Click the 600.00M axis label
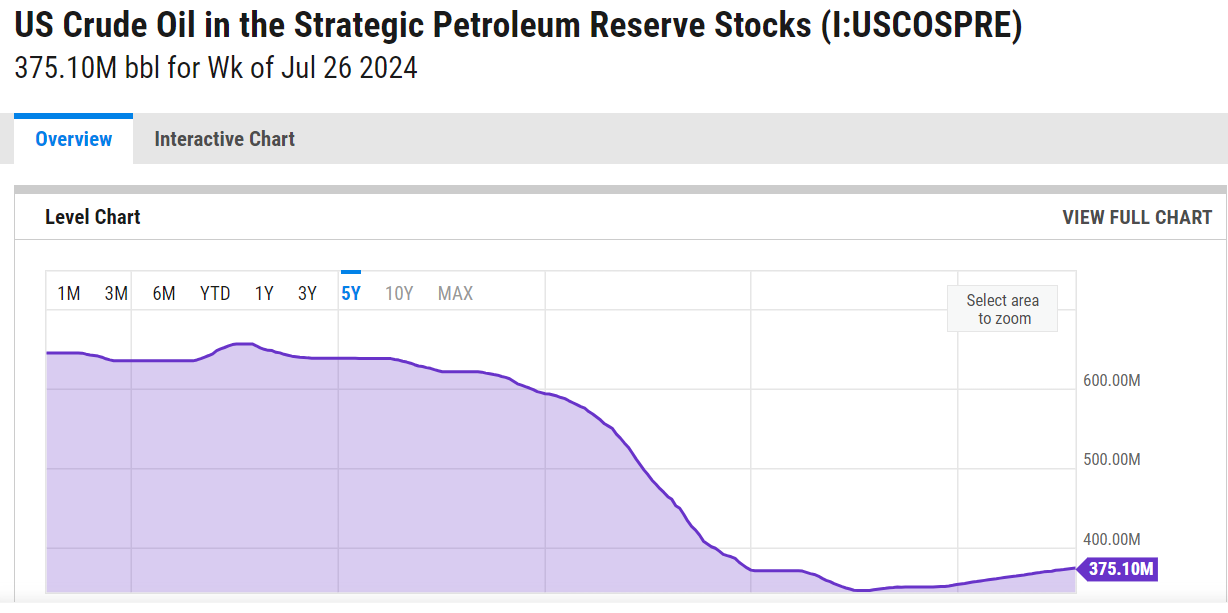1228x613 pixels. (1112, 381)
